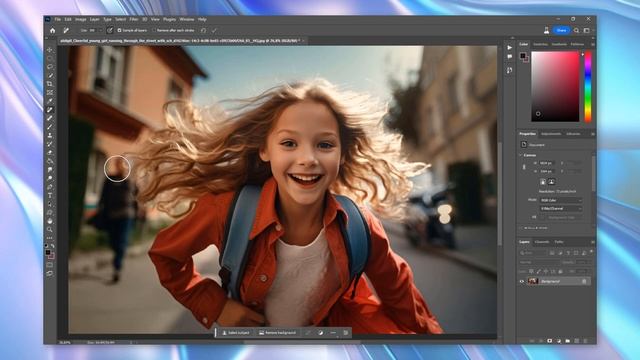Click the delete layer trash icon

click(x=586, y=341)
